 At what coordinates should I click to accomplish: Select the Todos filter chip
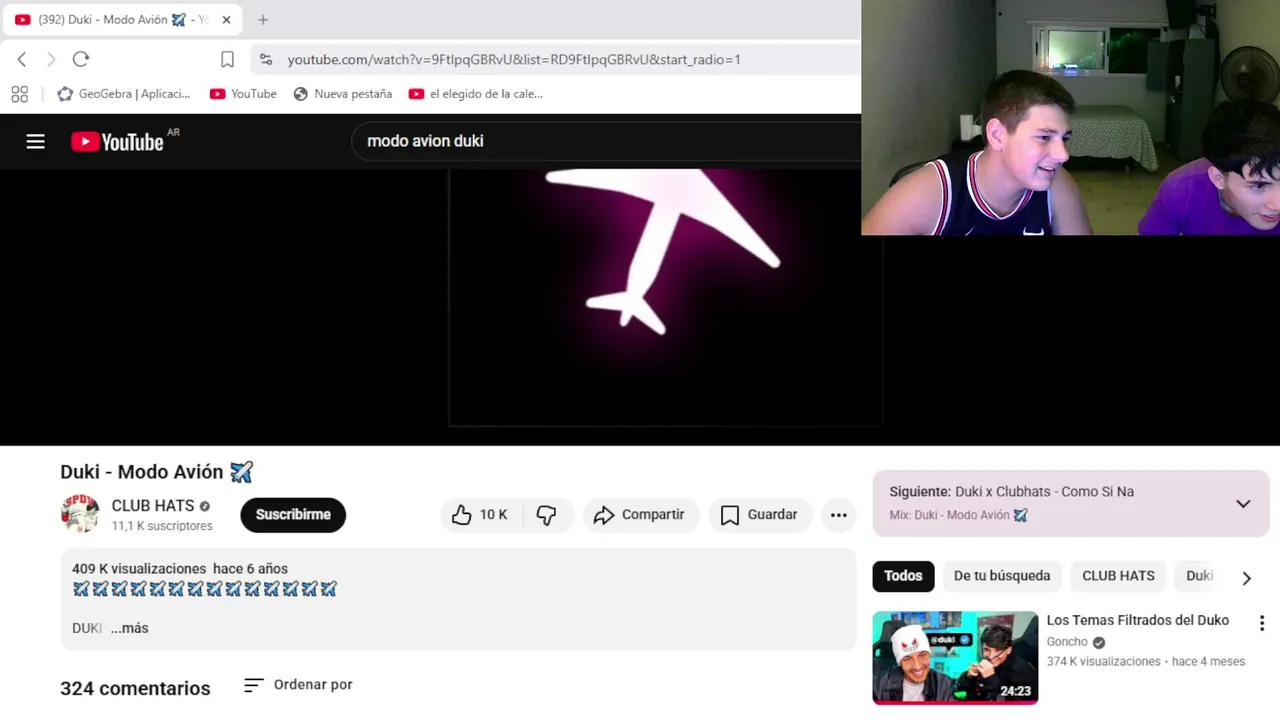[903, 576]
